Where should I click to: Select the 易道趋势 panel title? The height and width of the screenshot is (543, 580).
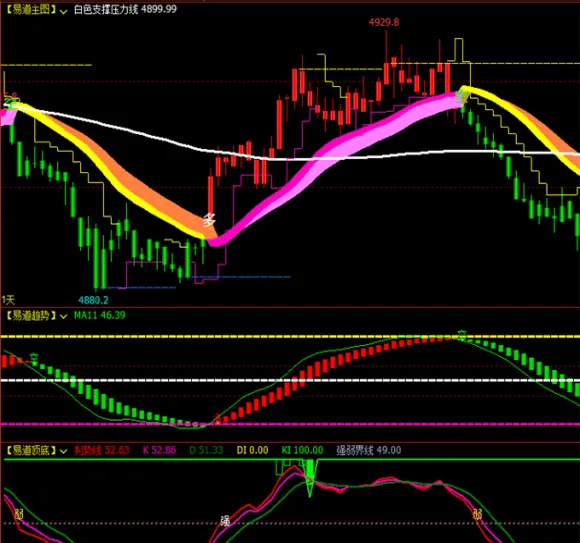(30, 316)
